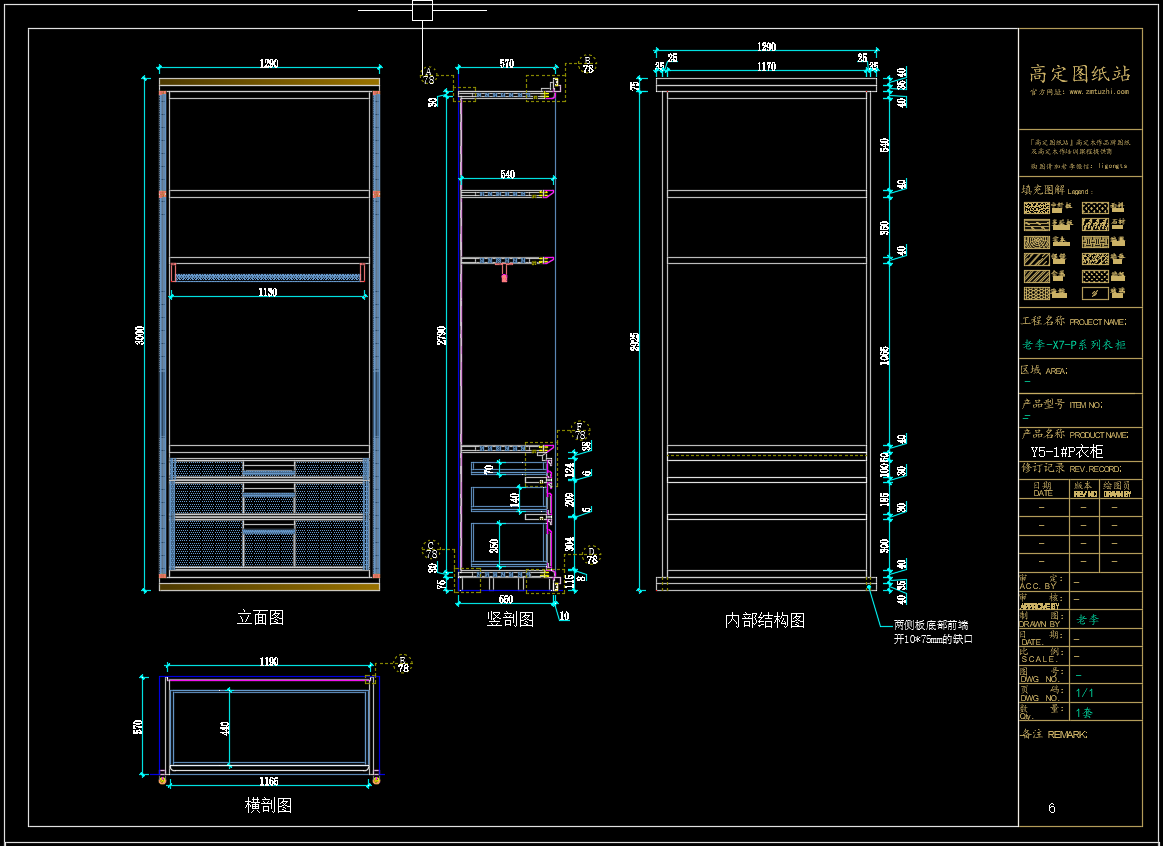
Task: Select the 1190 dimension above the horizontal section
Action: [269, 661]
